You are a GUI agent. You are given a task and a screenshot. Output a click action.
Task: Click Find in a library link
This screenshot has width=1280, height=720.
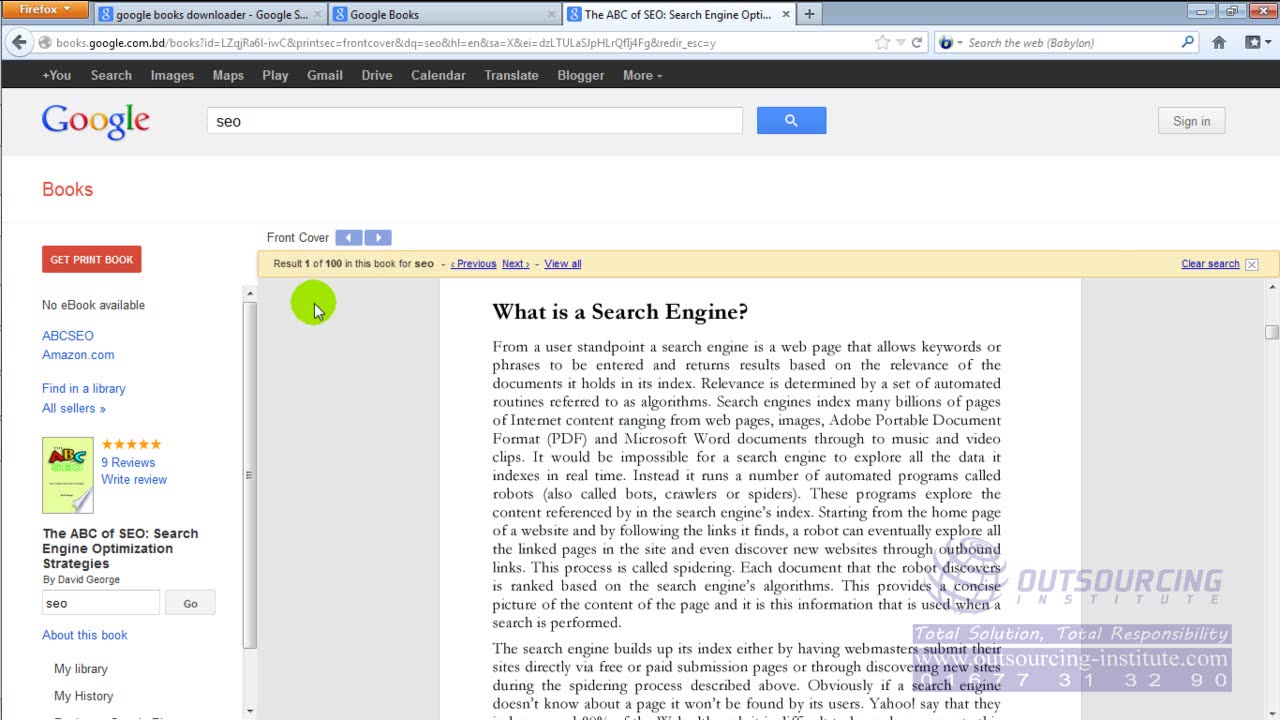click(x=84, y=389)
